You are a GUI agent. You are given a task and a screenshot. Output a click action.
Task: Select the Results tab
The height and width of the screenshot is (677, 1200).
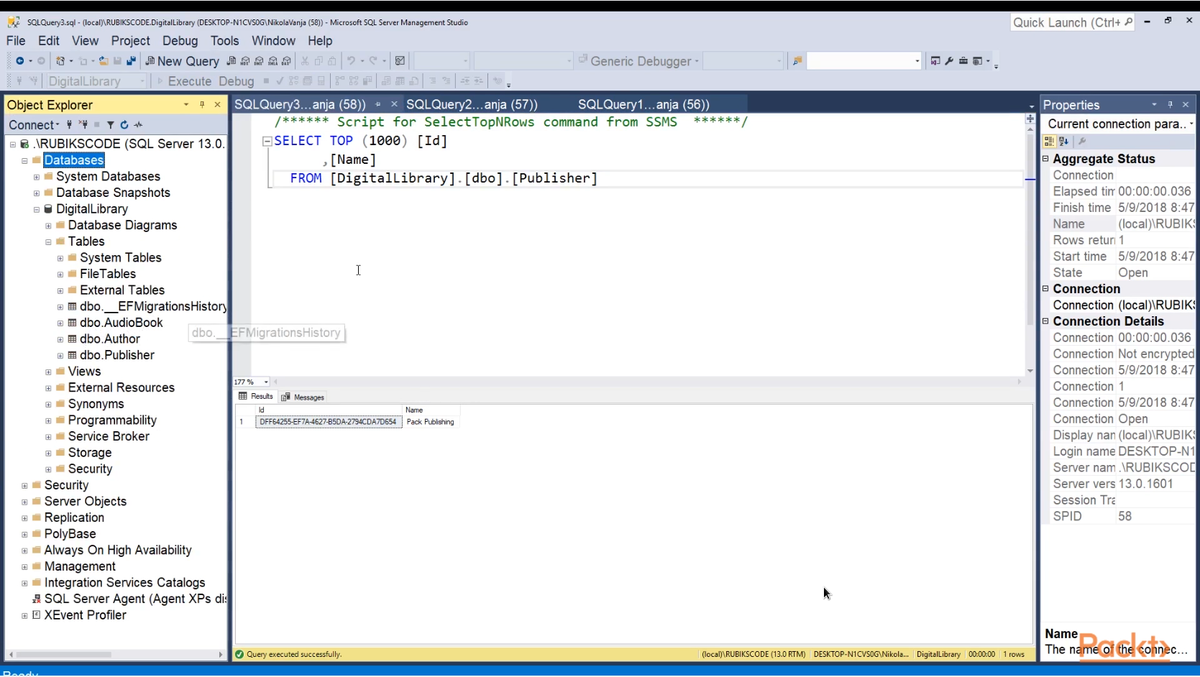[x=256, y=397]
